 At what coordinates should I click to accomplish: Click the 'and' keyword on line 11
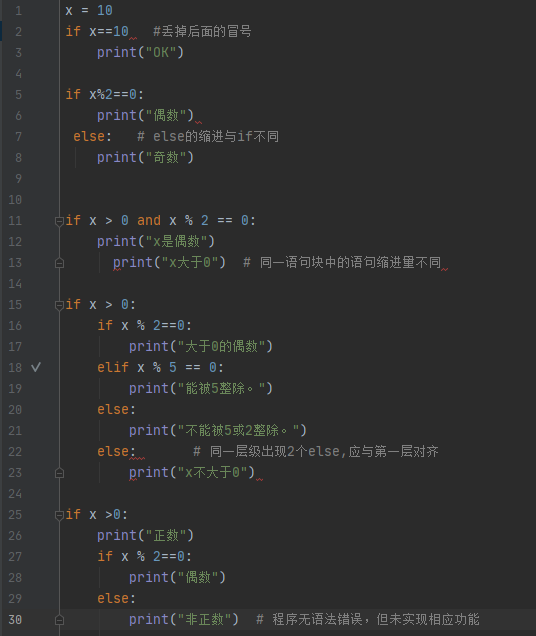tap(149, 220)
